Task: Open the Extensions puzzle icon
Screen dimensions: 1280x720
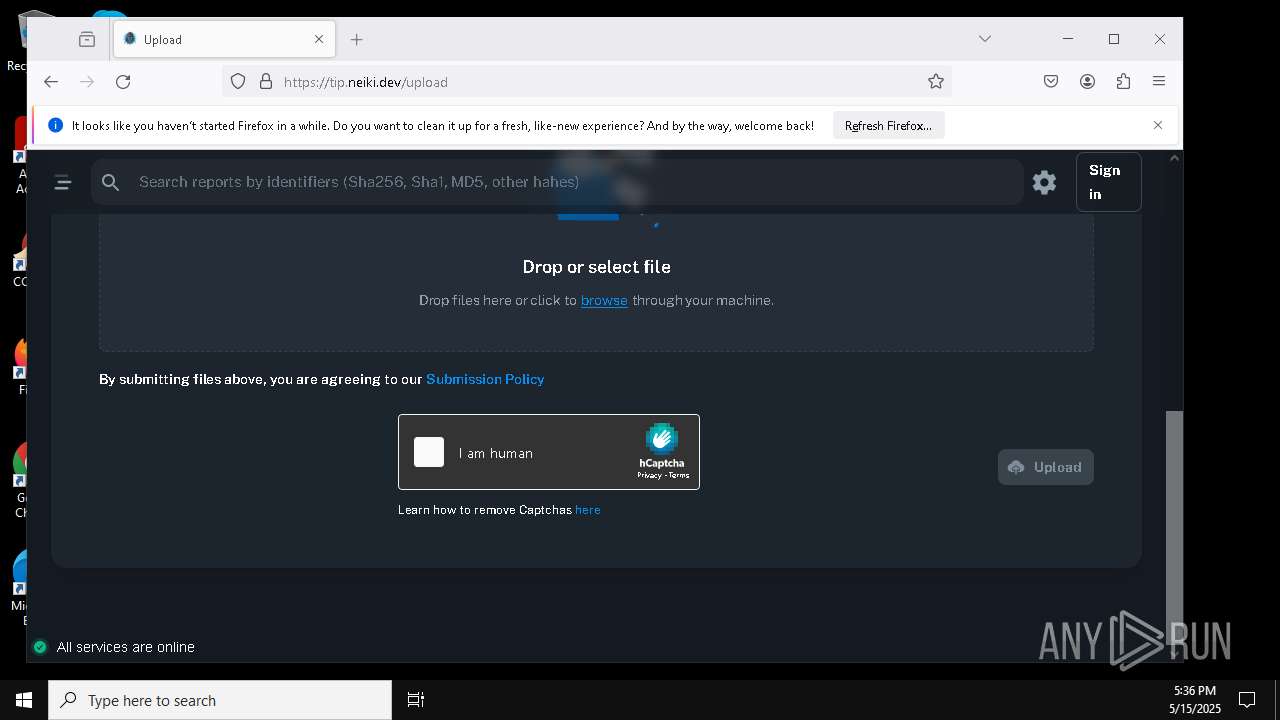Action: tap(1124, 82)
